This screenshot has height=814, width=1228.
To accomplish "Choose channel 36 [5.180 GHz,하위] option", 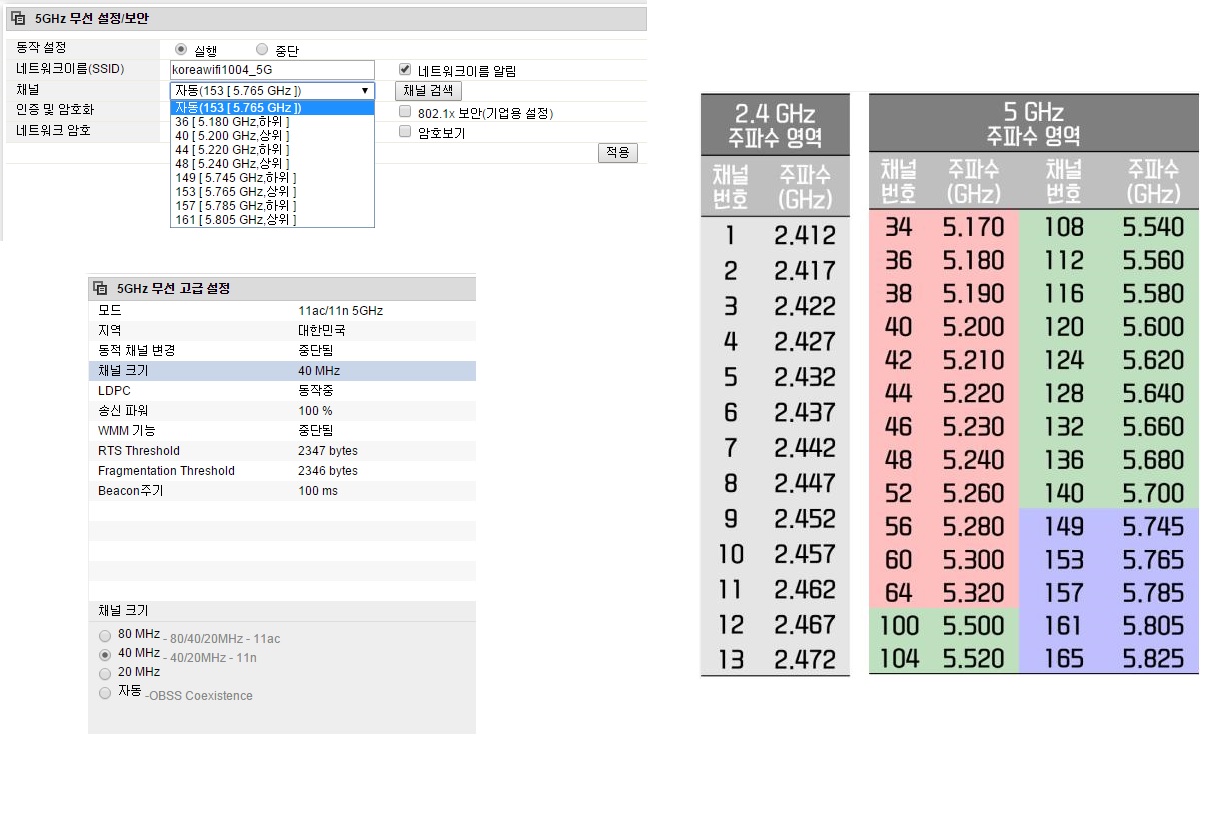I will tap(272, 121).
